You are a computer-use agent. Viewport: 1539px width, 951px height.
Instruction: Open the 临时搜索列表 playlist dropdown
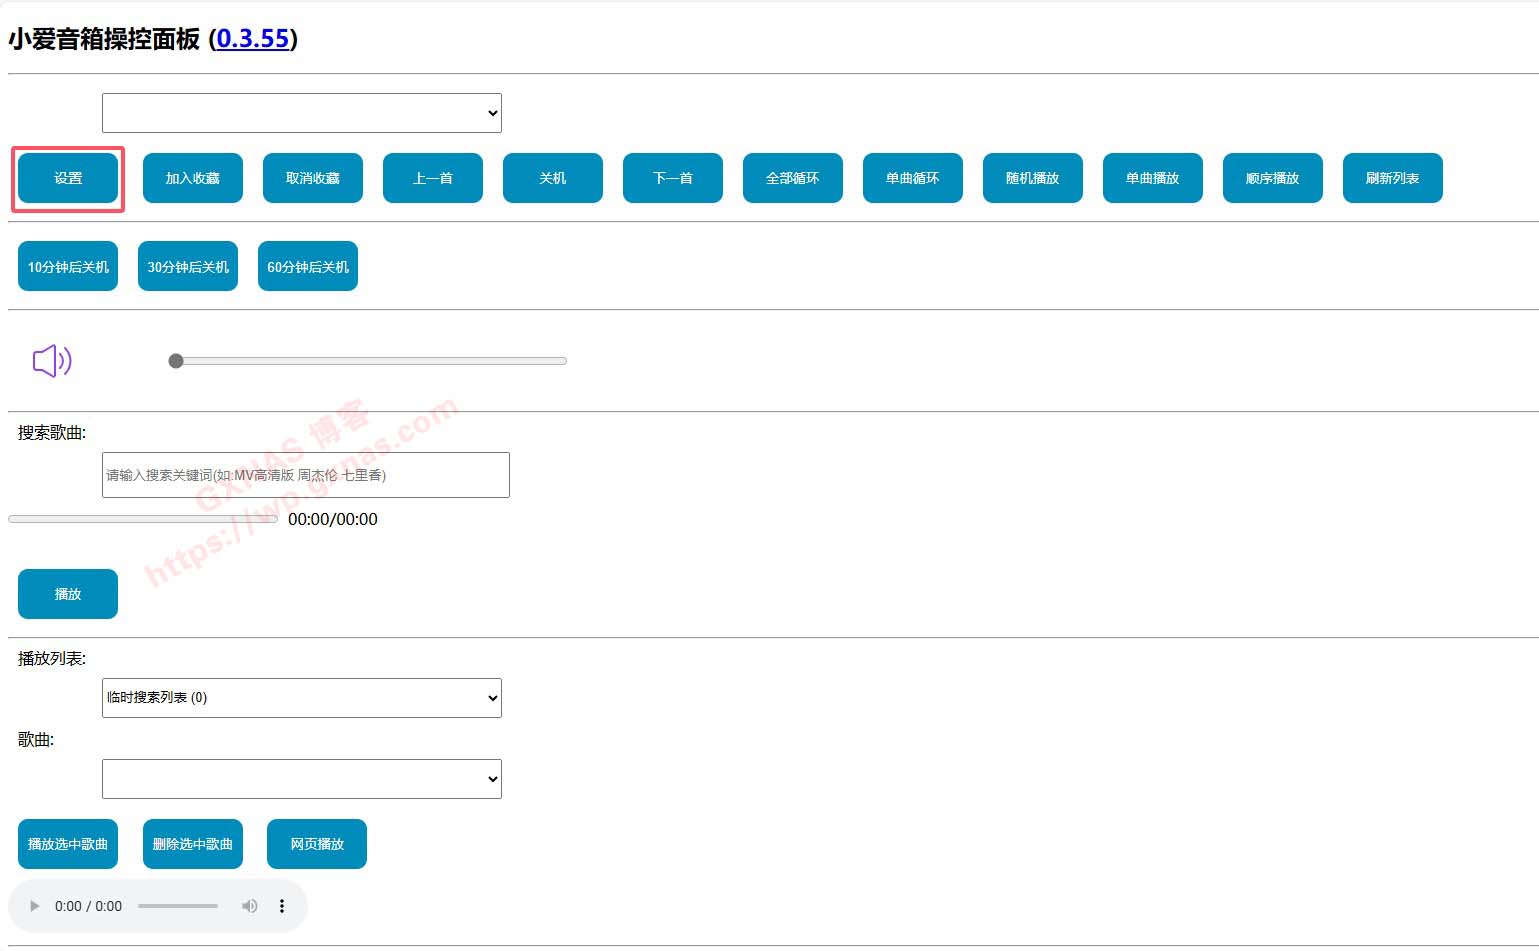[x=302, y=698]
